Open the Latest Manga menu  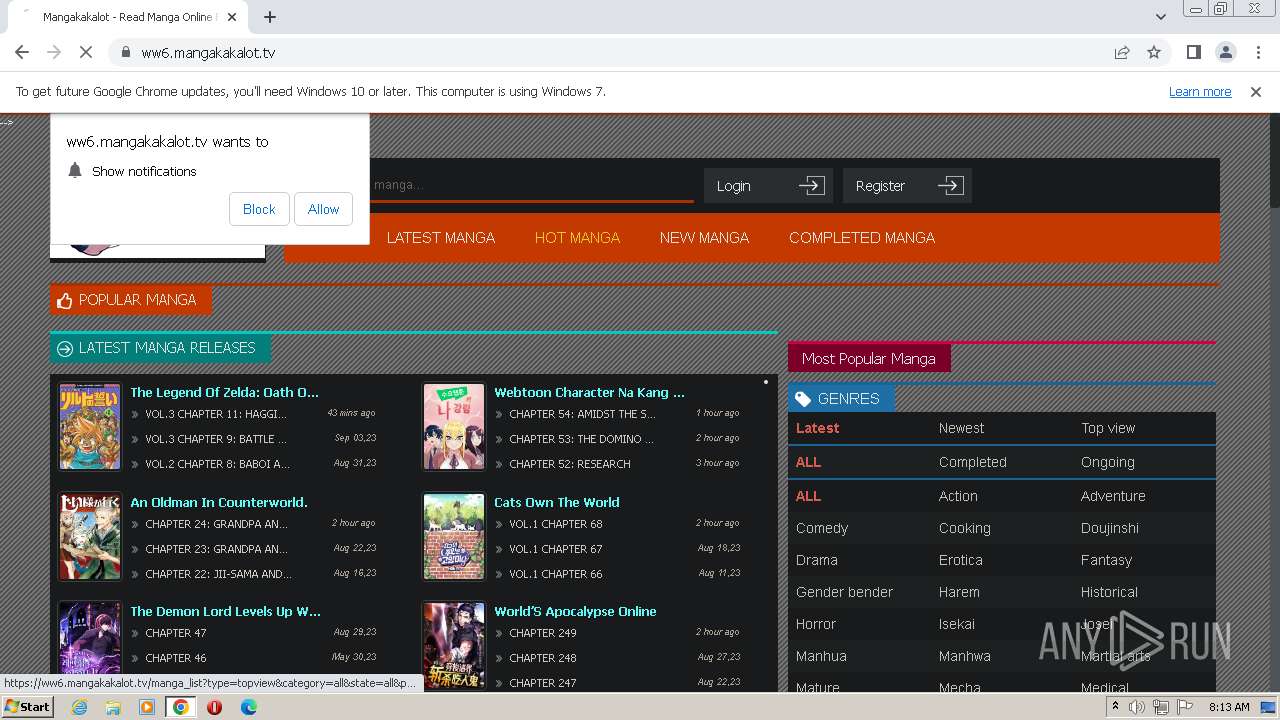coord(441,238)
